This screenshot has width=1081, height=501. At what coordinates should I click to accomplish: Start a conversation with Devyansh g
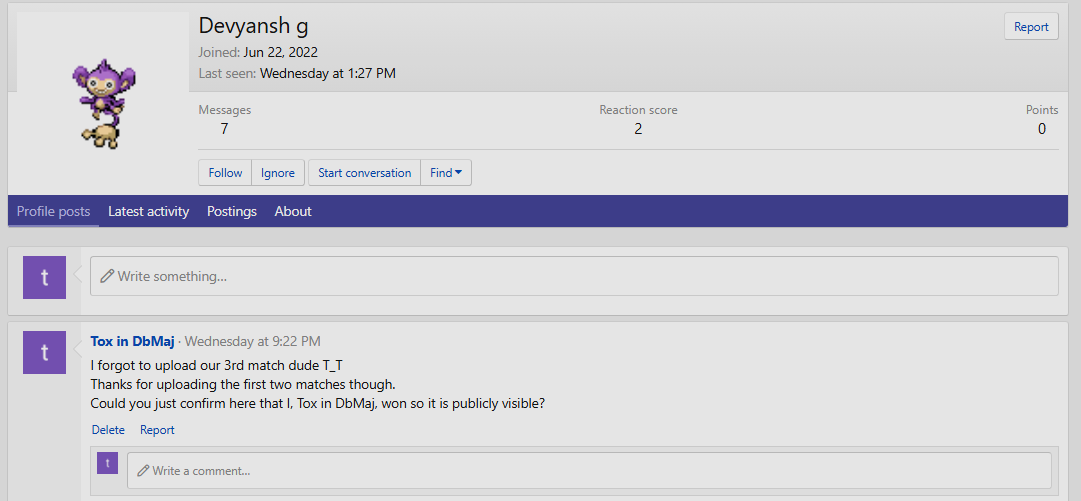coord(364,173)
